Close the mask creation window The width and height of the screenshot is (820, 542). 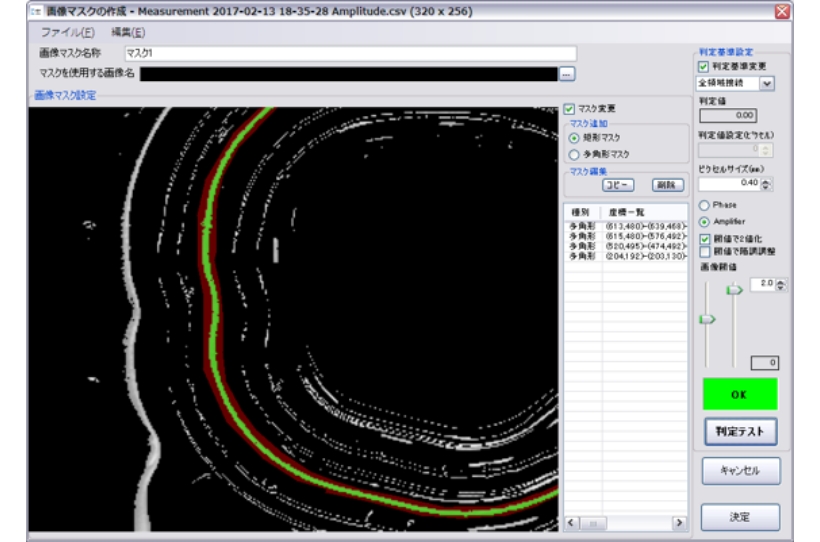pos(782,11)
